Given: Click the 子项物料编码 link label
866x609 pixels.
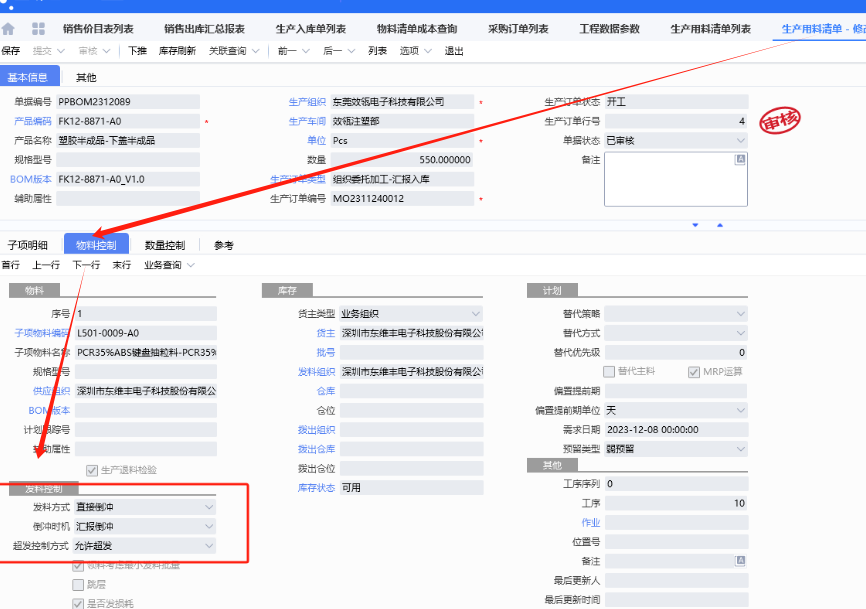Looking at the screenshot, I should pos(41,333).
